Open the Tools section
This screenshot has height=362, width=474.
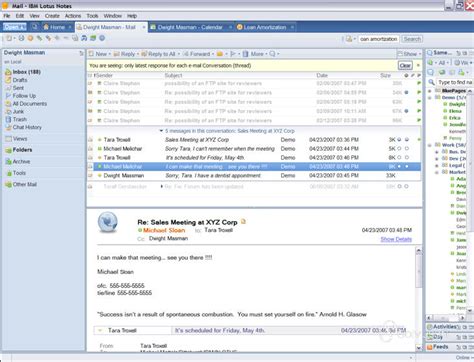pos(19,173)
